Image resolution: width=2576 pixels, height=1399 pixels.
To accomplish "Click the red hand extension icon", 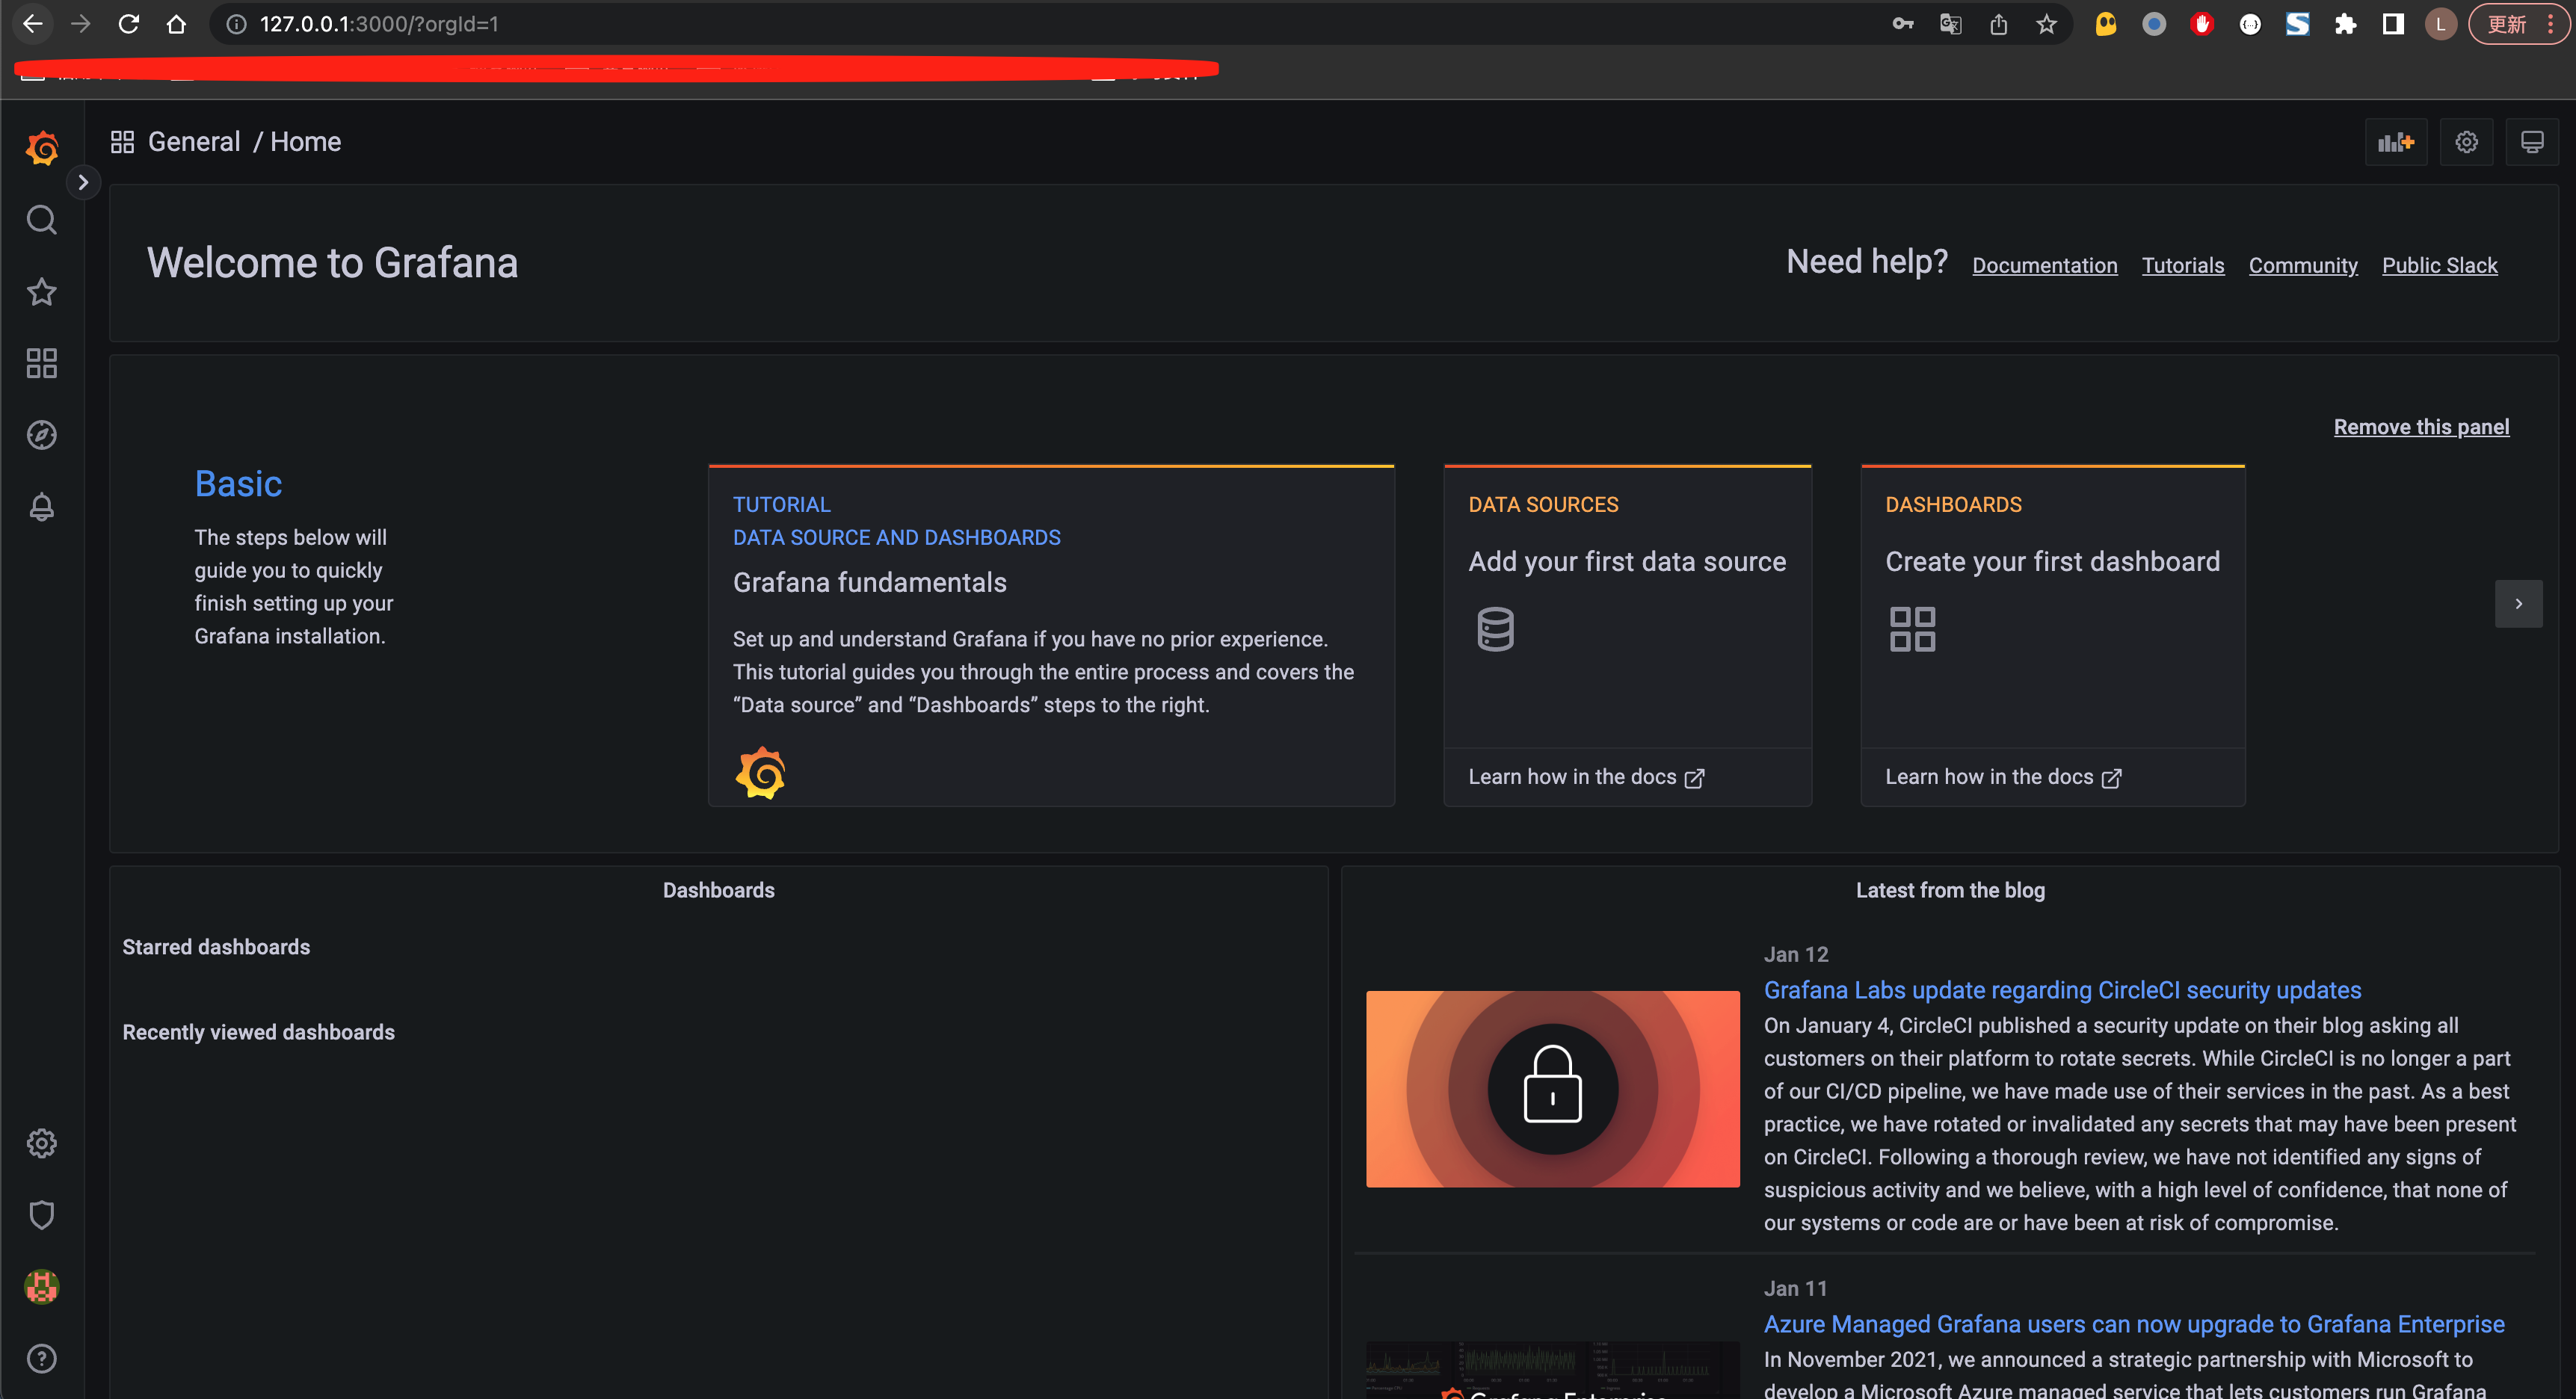I will coord(2201,24).
